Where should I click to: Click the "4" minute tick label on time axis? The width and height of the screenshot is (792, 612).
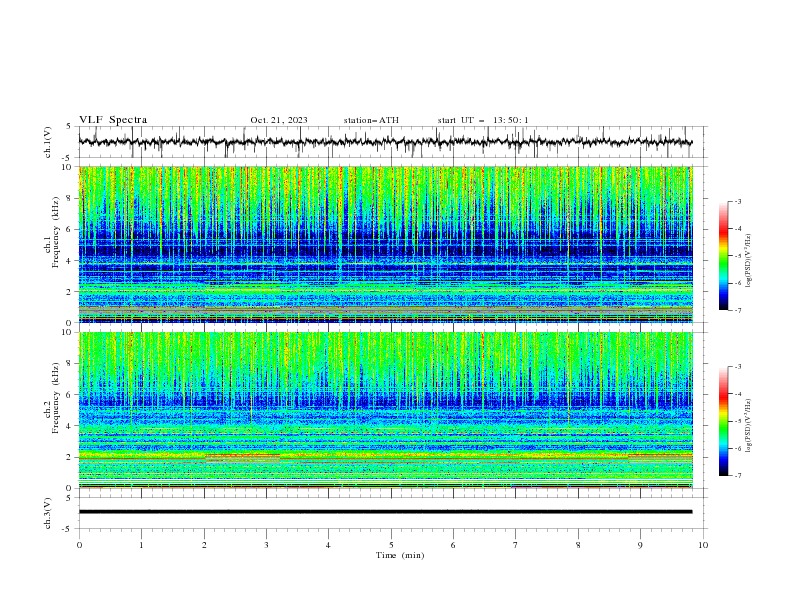pos(328,545)
